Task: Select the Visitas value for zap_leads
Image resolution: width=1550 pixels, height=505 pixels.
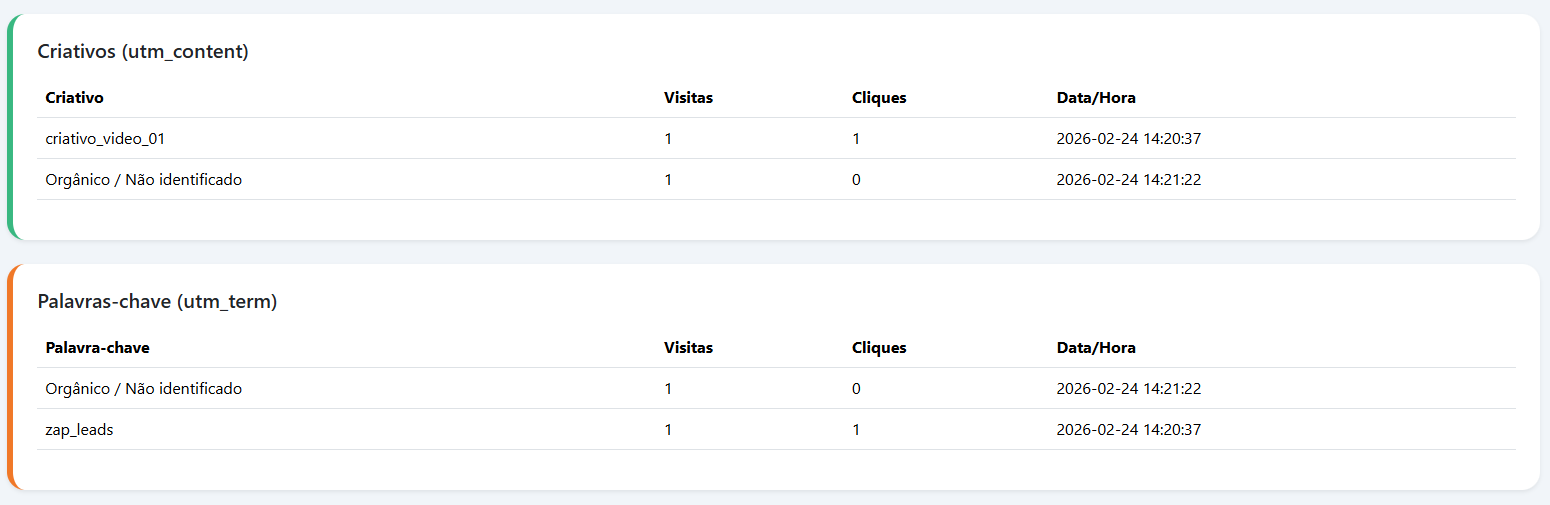Action: 668,430
